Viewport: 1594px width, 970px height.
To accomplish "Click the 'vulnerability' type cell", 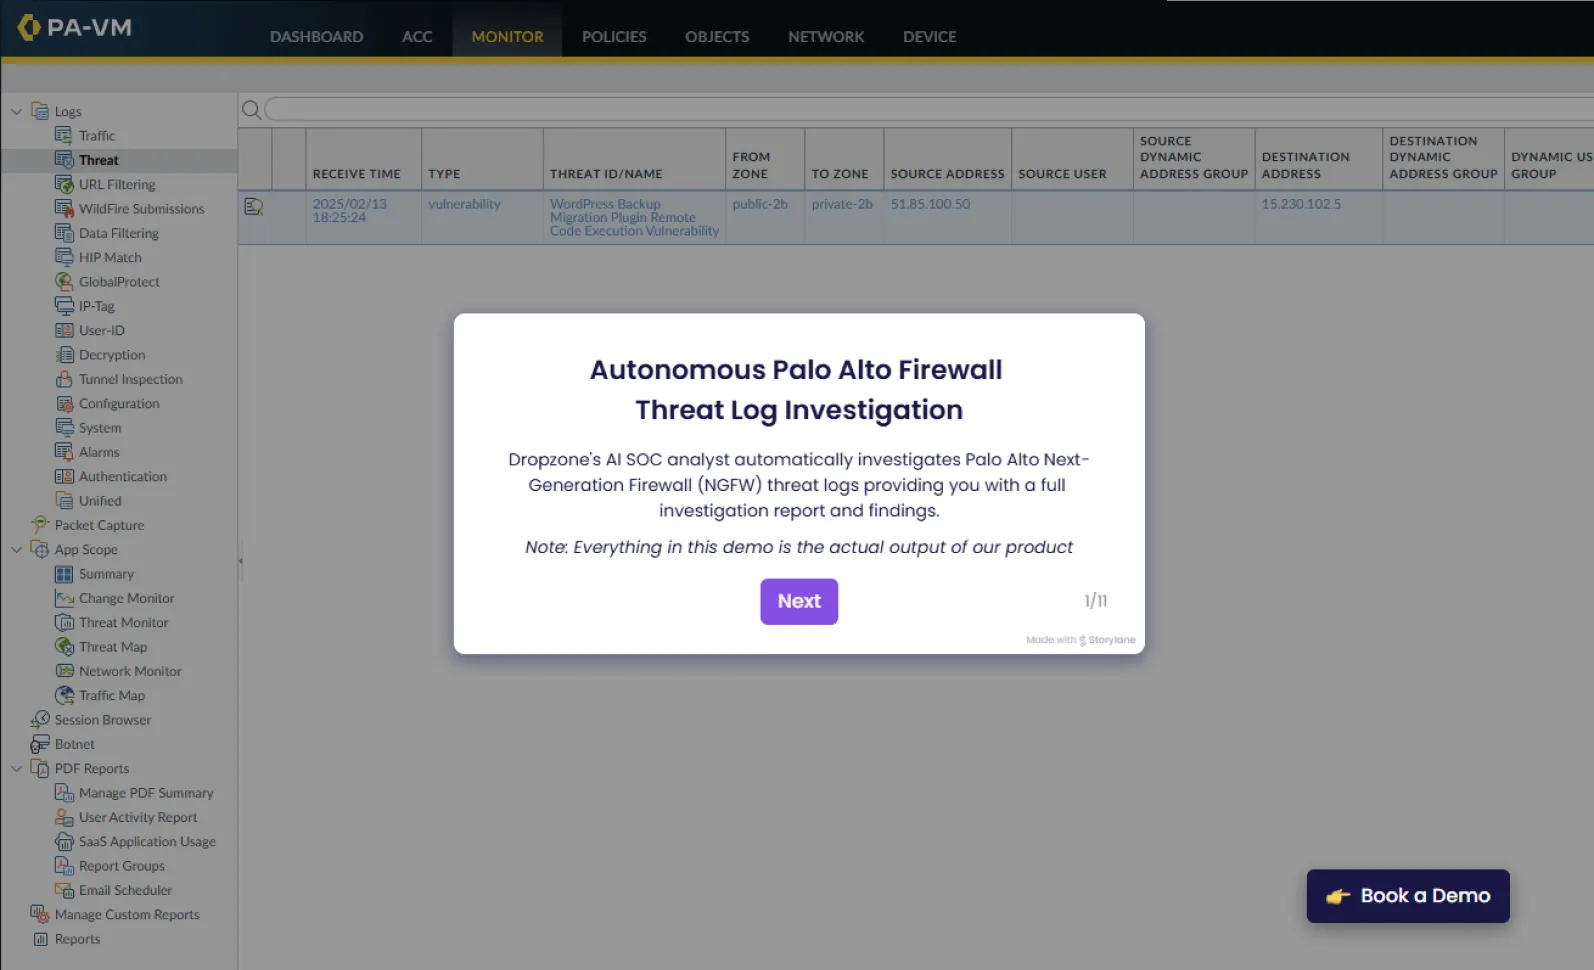I will tap(464, 204).
